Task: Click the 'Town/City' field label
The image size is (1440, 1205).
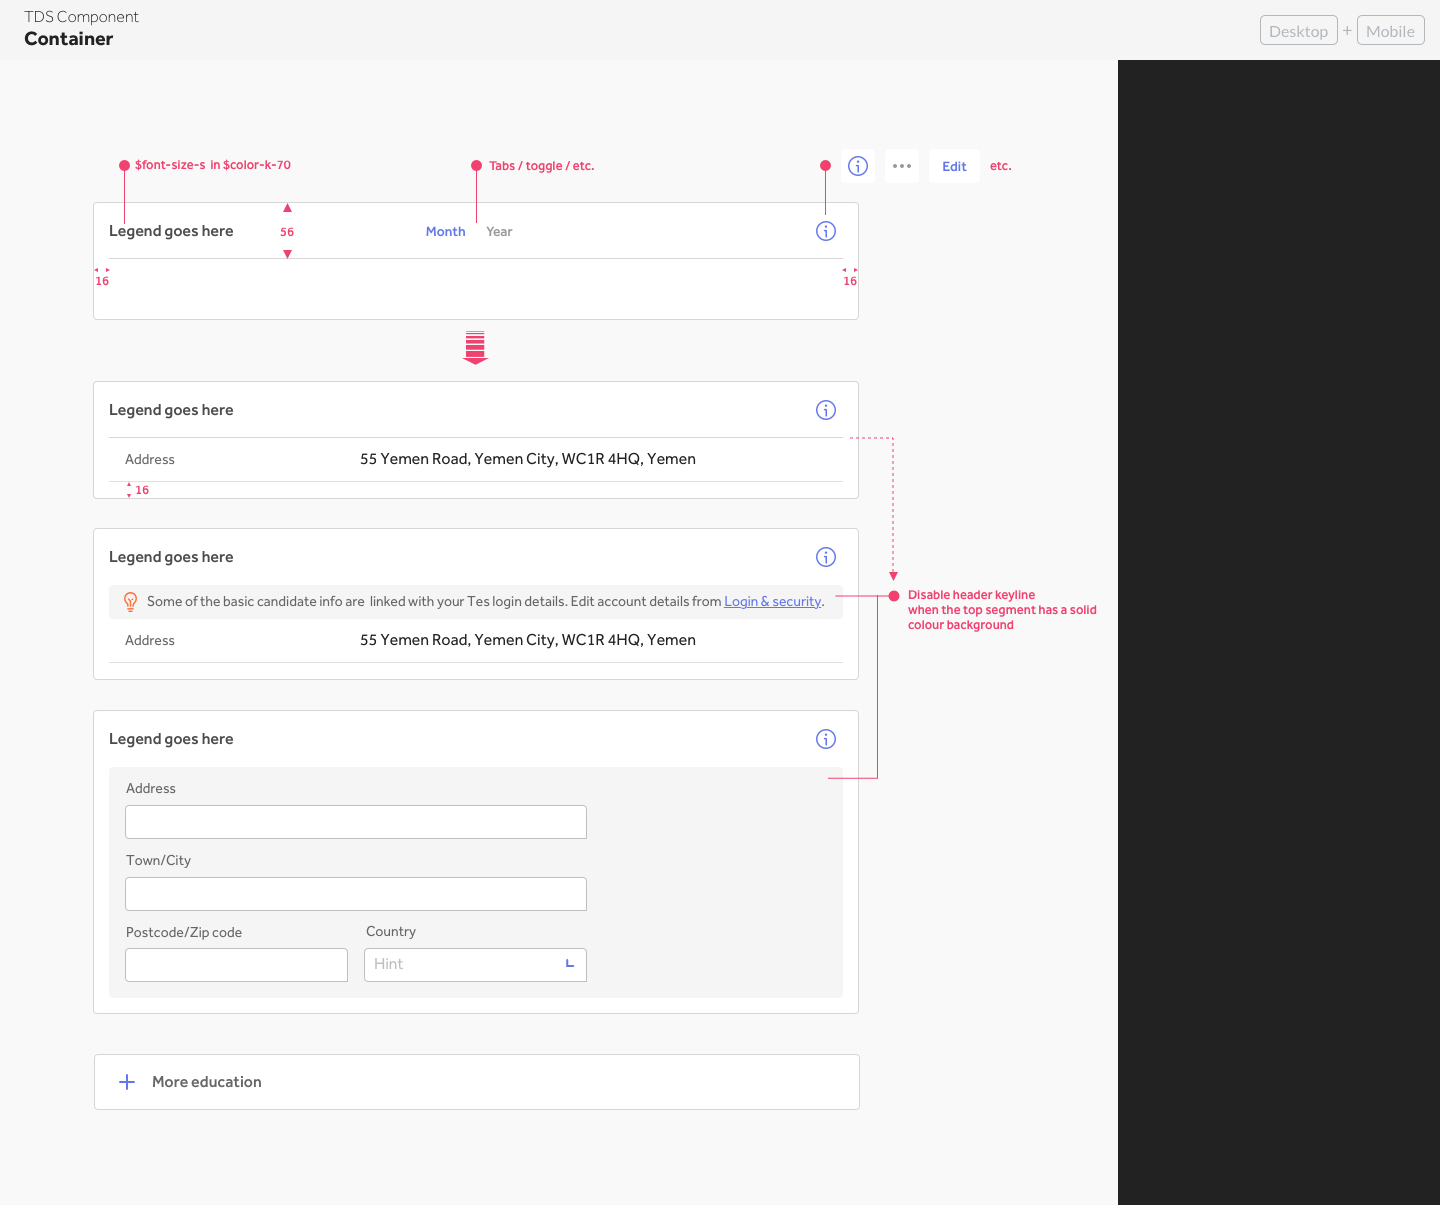Action: (x=158, y=860)
